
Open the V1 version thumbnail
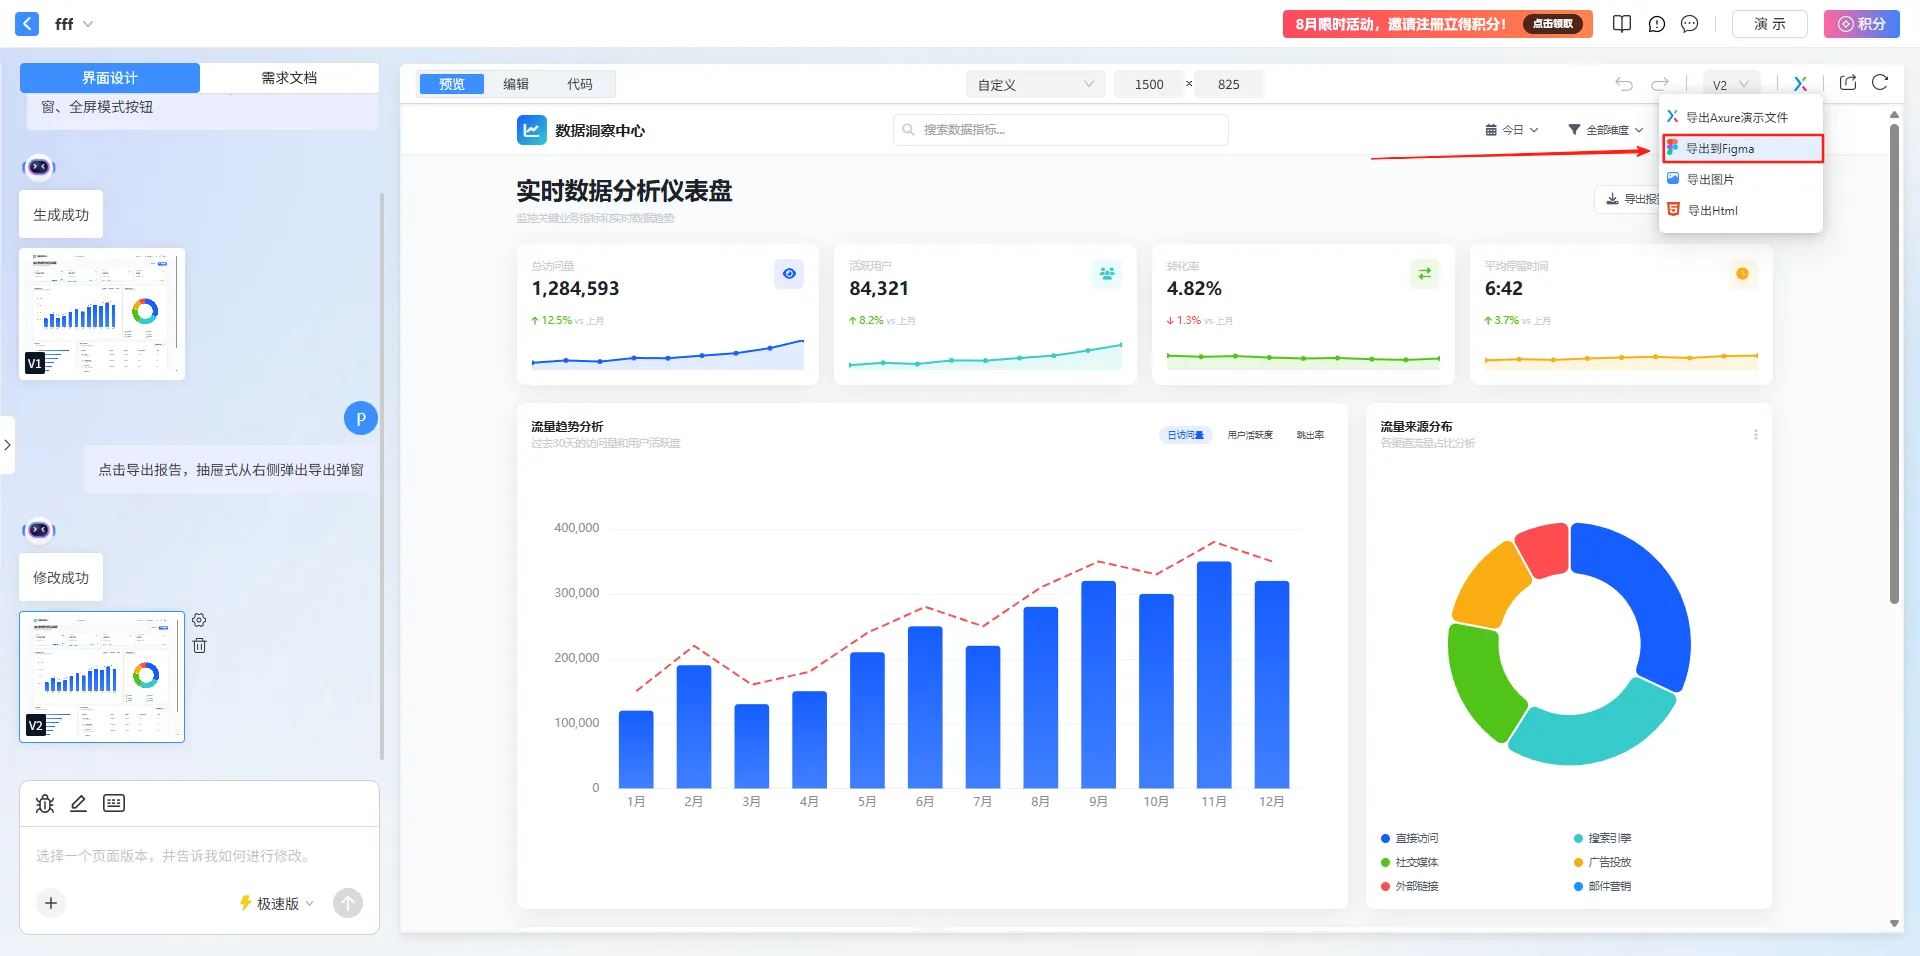[102, 313]
